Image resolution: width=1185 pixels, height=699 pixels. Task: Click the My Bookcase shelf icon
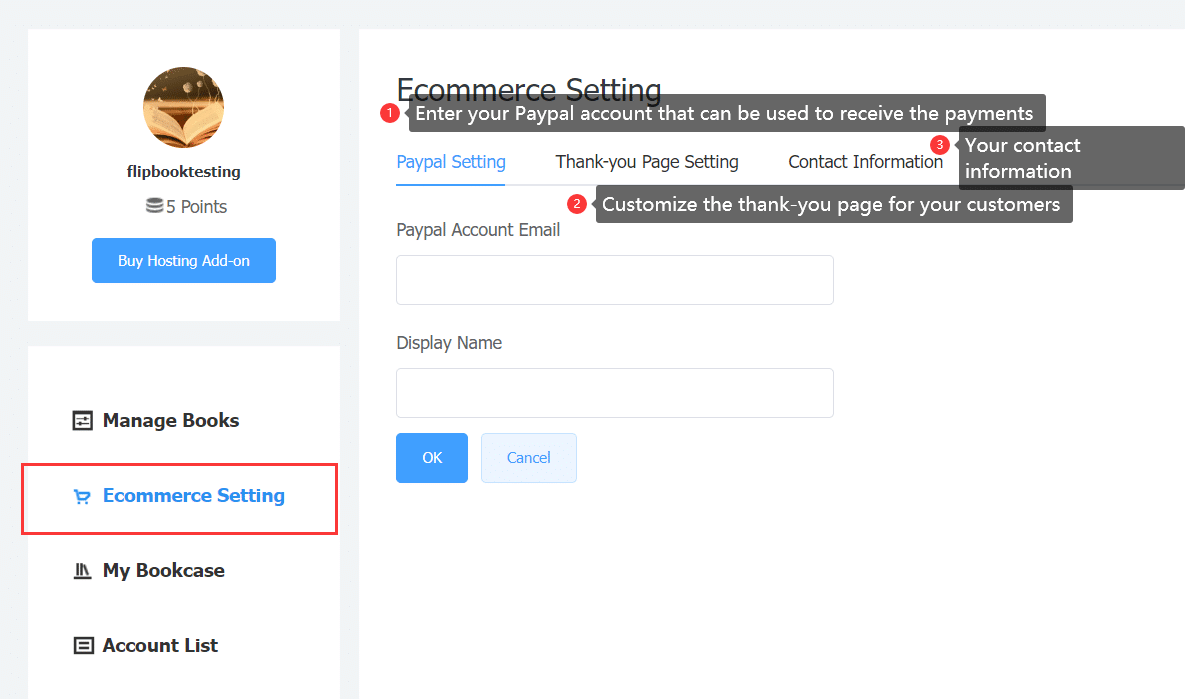coord(82,571)
